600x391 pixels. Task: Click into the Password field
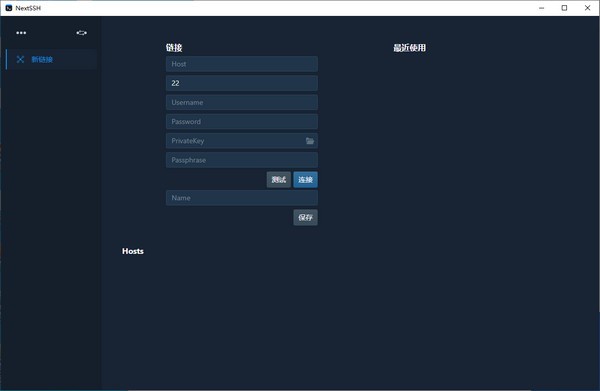(241, 121)
